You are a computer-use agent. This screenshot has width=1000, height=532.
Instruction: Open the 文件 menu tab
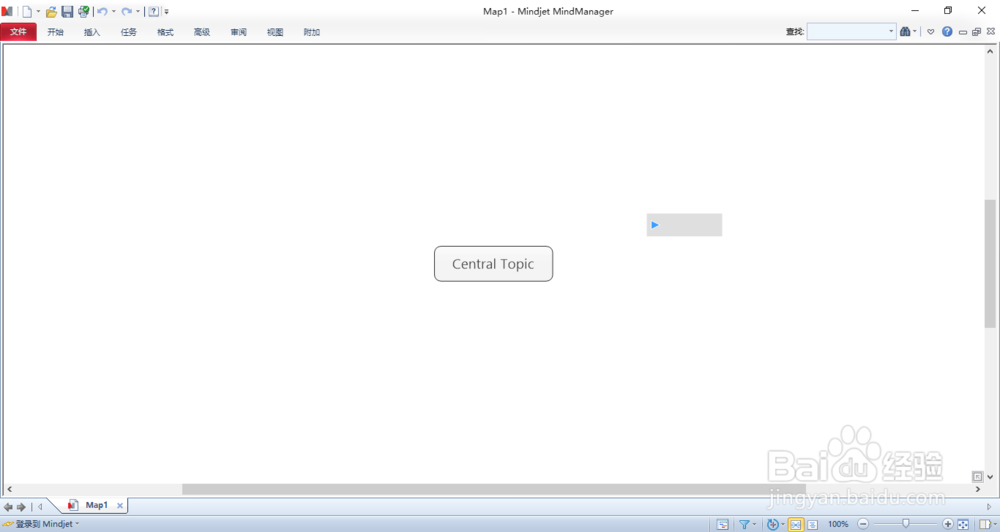(18, 32)
